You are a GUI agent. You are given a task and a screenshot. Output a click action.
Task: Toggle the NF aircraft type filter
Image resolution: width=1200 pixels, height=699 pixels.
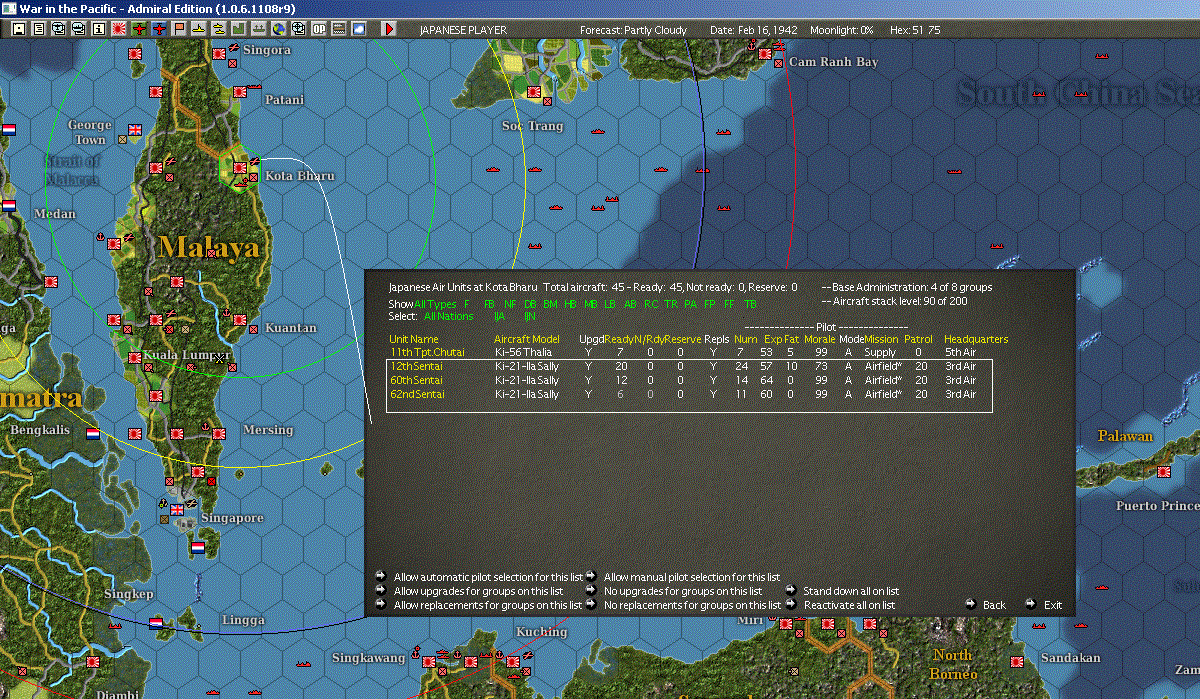[510, 304]
